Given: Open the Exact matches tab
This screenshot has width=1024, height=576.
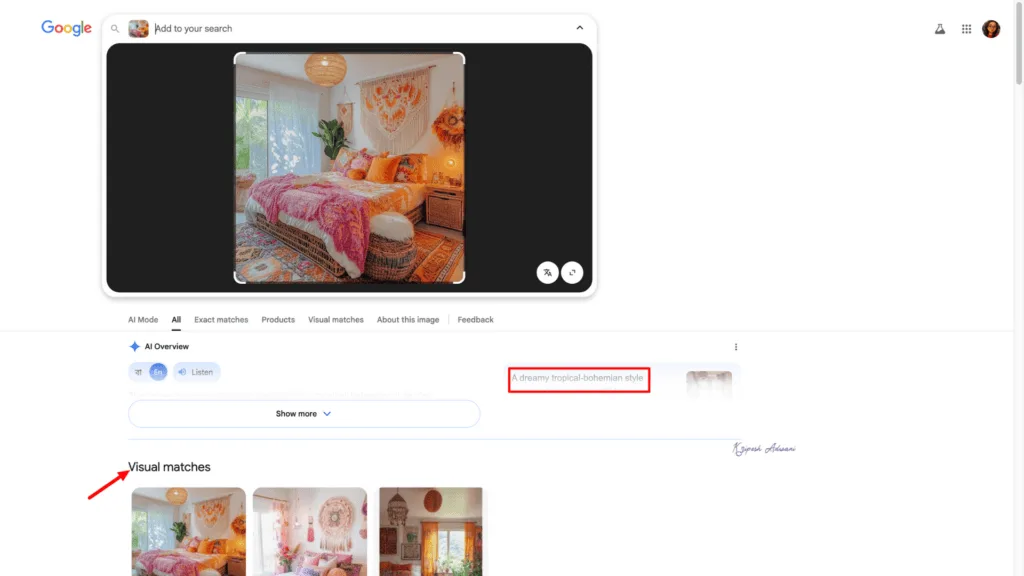Looking at the screenshot, I should point(220,319).
